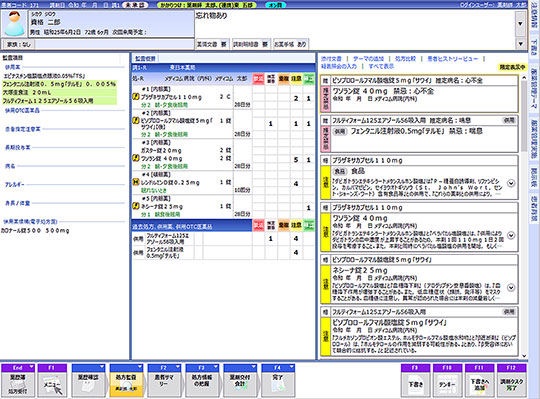540x399 pixels.
Task: Click the F4 完了 step
Action: [278, 381]
